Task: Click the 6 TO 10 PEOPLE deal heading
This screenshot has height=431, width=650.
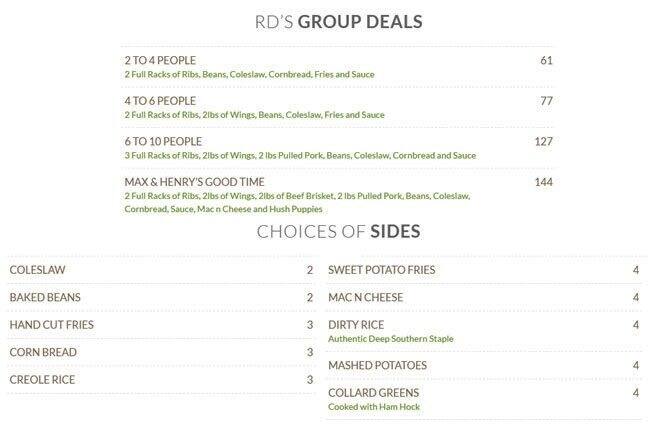Action: pos(162,141)
